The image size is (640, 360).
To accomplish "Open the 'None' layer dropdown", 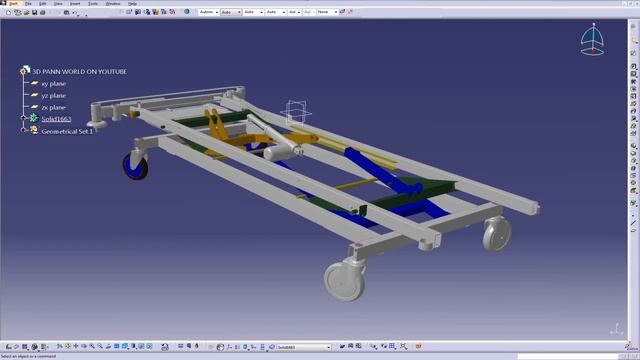I will [327, 12].
